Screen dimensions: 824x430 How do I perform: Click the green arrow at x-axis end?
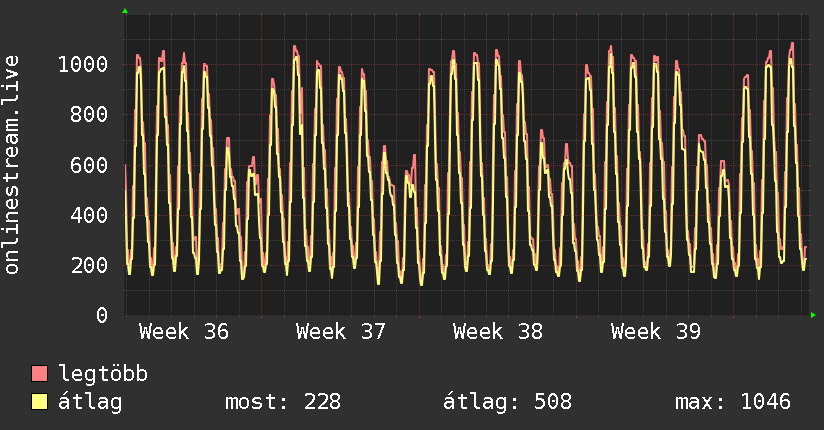point(813,315)
